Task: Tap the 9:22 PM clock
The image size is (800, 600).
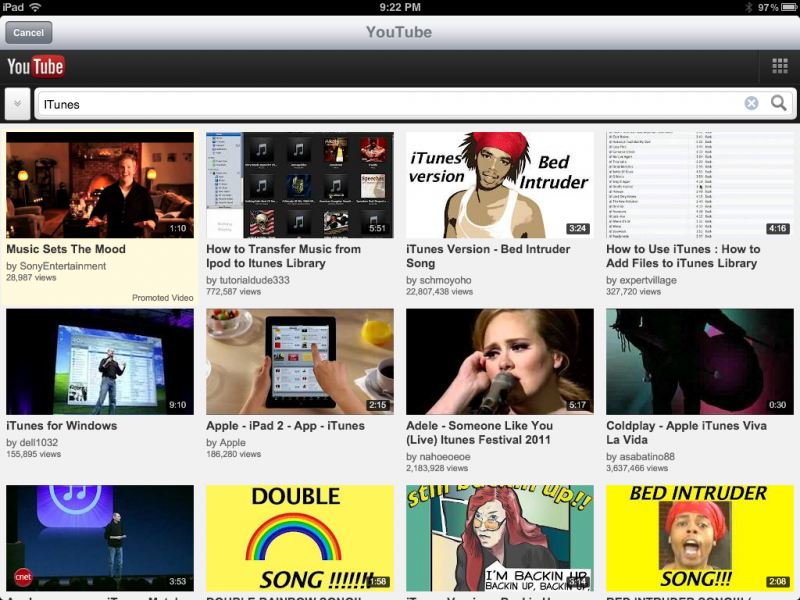Action: 400,7
